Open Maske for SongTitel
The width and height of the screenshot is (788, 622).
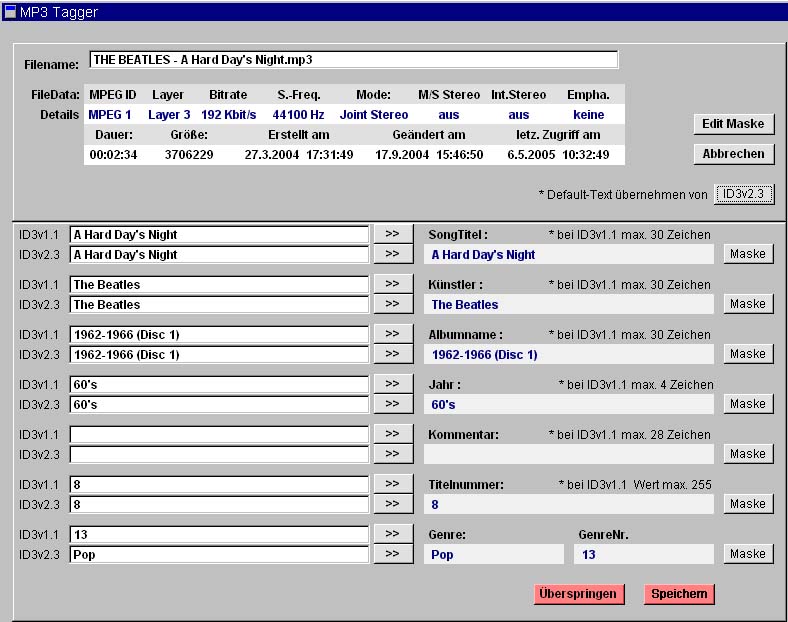(x=747, y=254)
